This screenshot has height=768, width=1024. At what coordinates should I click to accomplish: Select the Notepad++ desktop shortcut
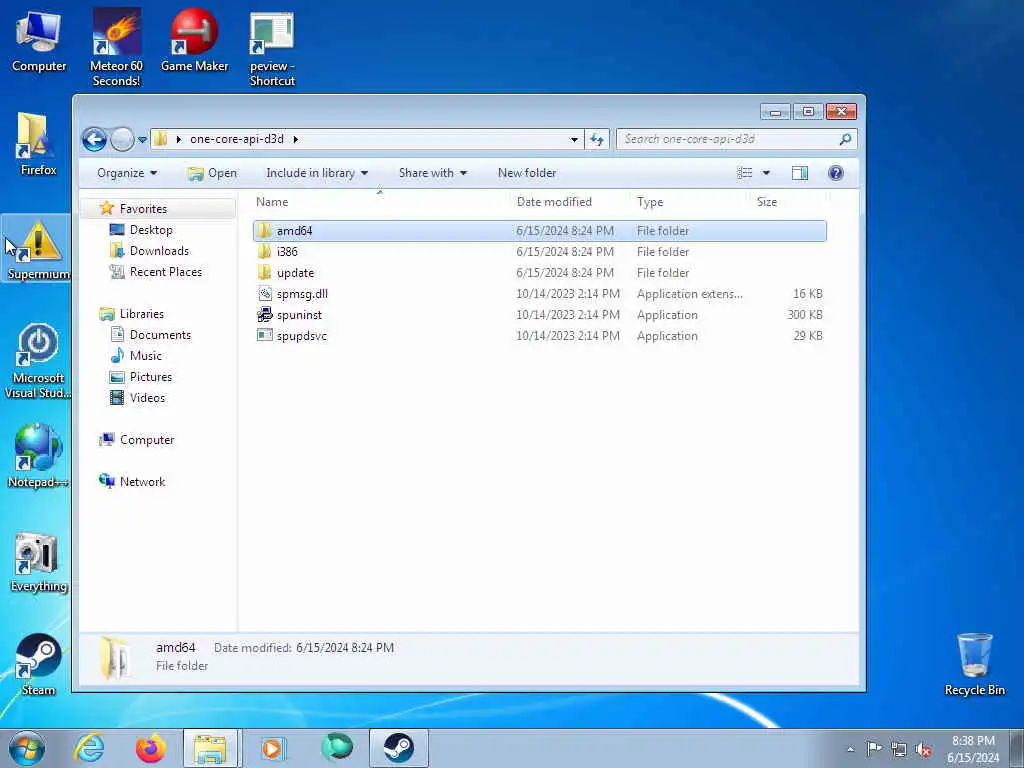[38, 456]
